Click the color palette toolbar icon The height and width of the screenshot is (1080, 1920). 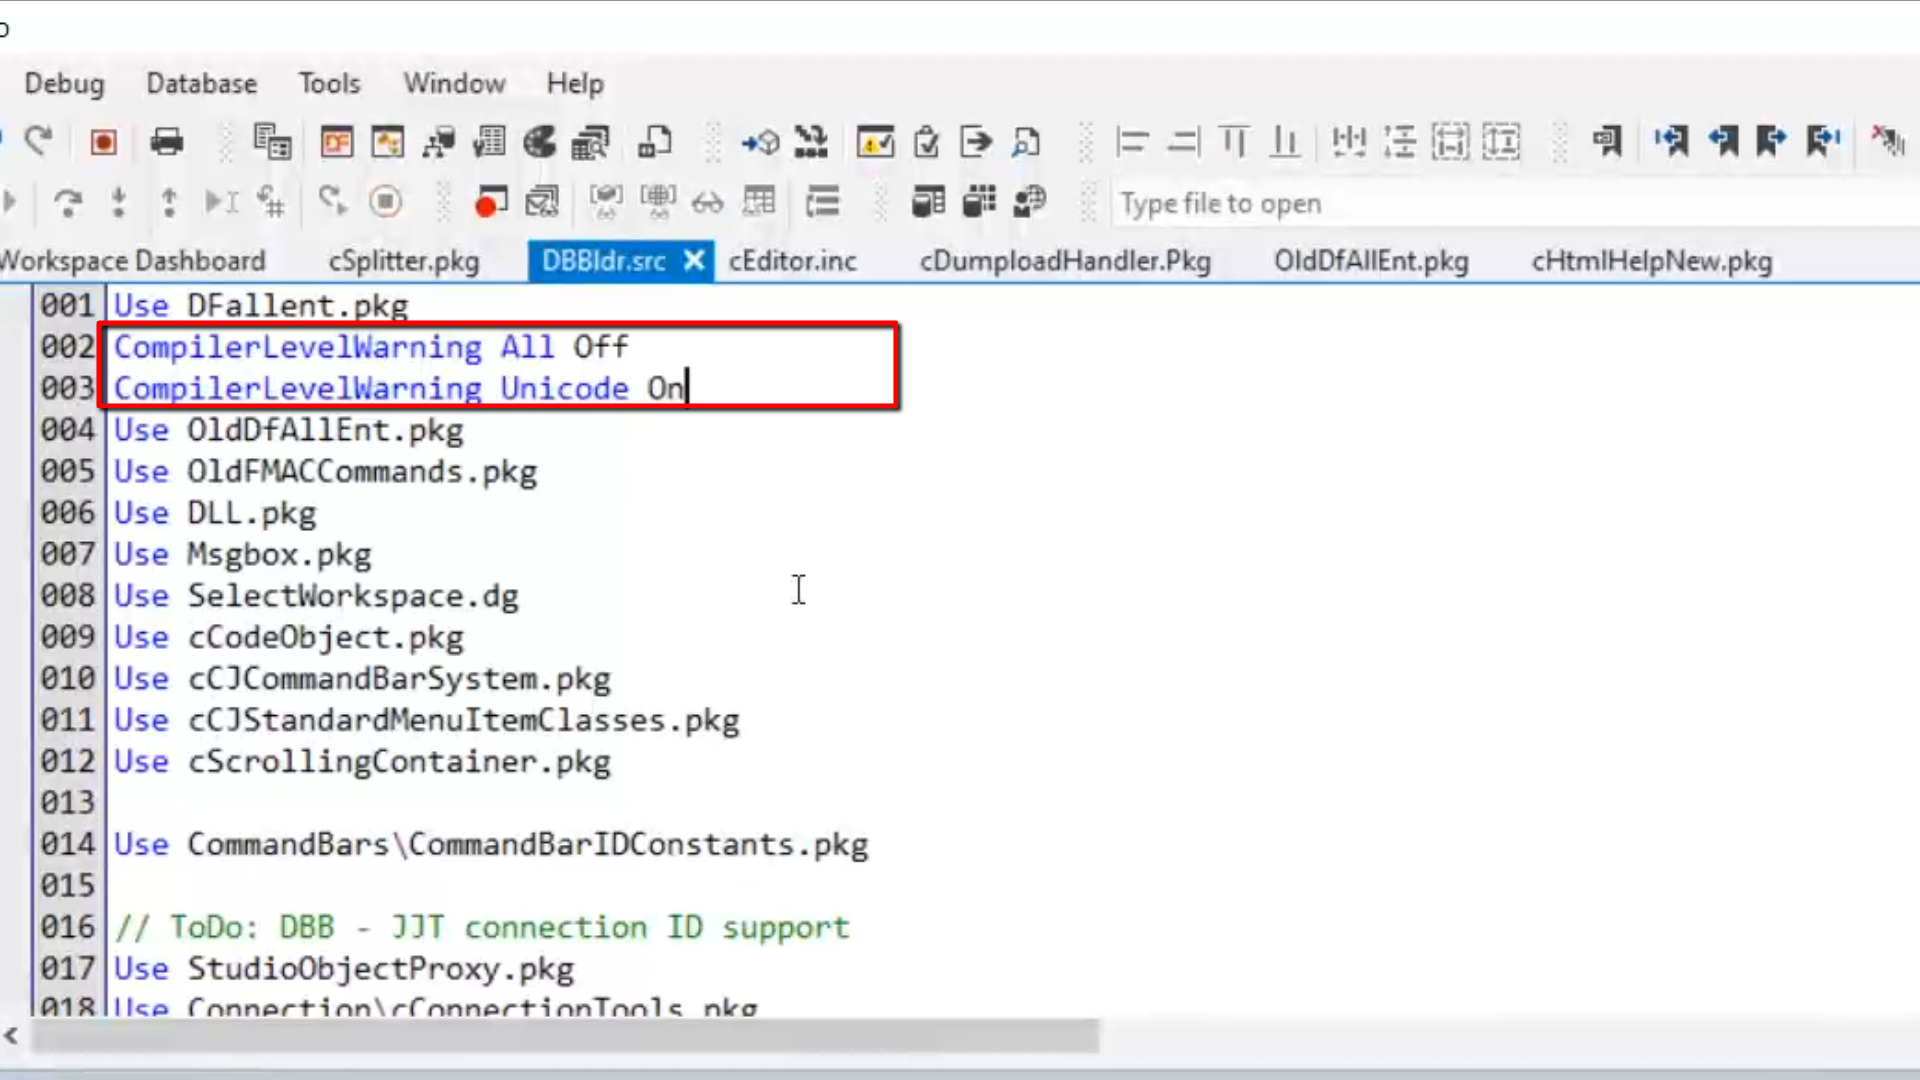tap(540, 142)
